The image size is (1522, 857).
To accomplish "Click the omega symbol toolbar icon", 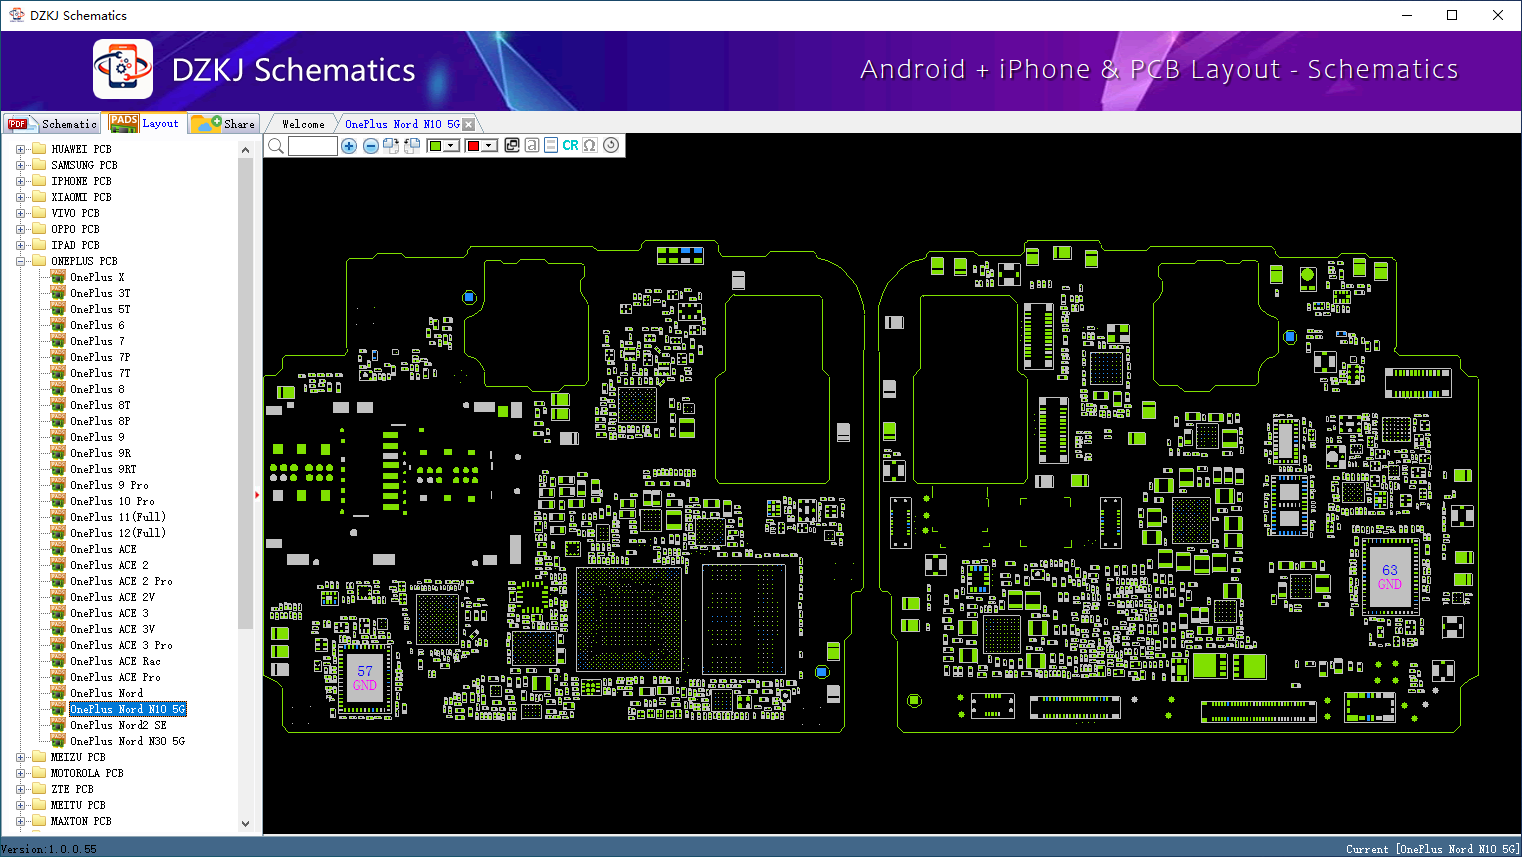I will (590, 145).
